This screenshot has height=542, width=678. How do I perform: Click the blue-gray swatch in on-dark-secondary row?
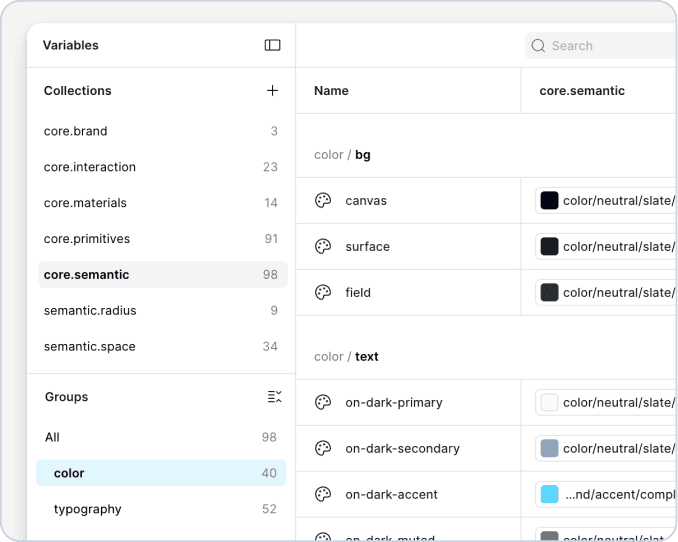pos(549,448)
